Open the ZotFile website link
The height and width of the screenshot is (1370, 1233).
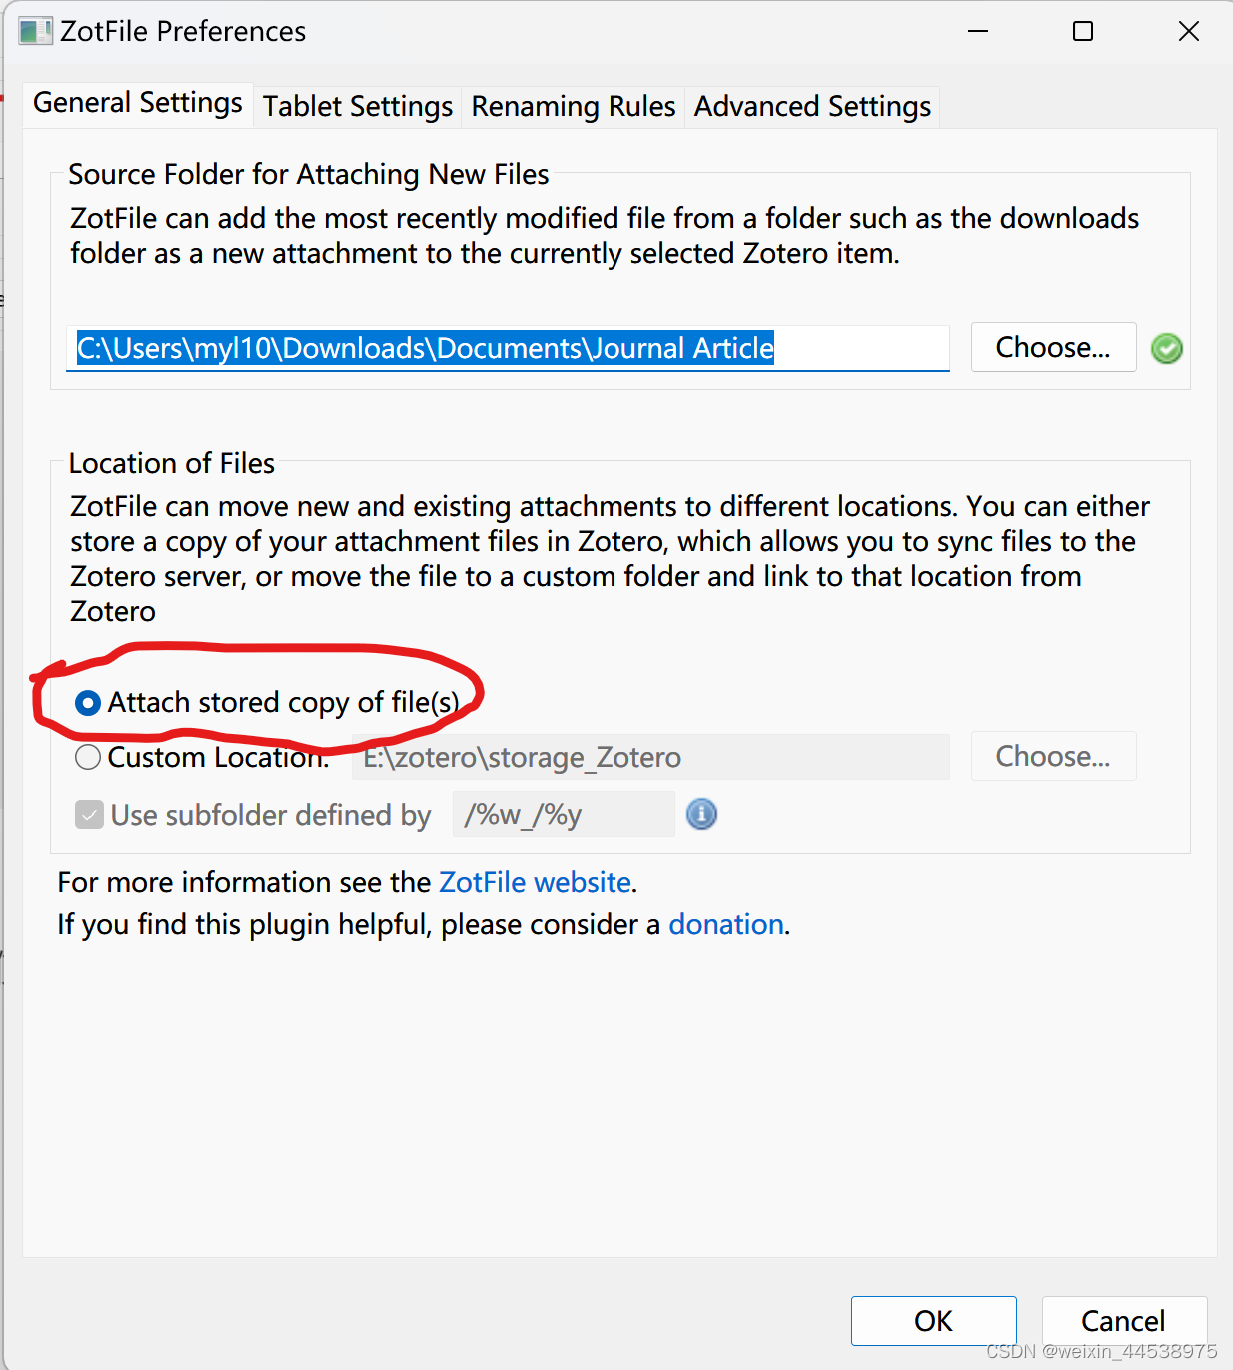tap(535, 882)
